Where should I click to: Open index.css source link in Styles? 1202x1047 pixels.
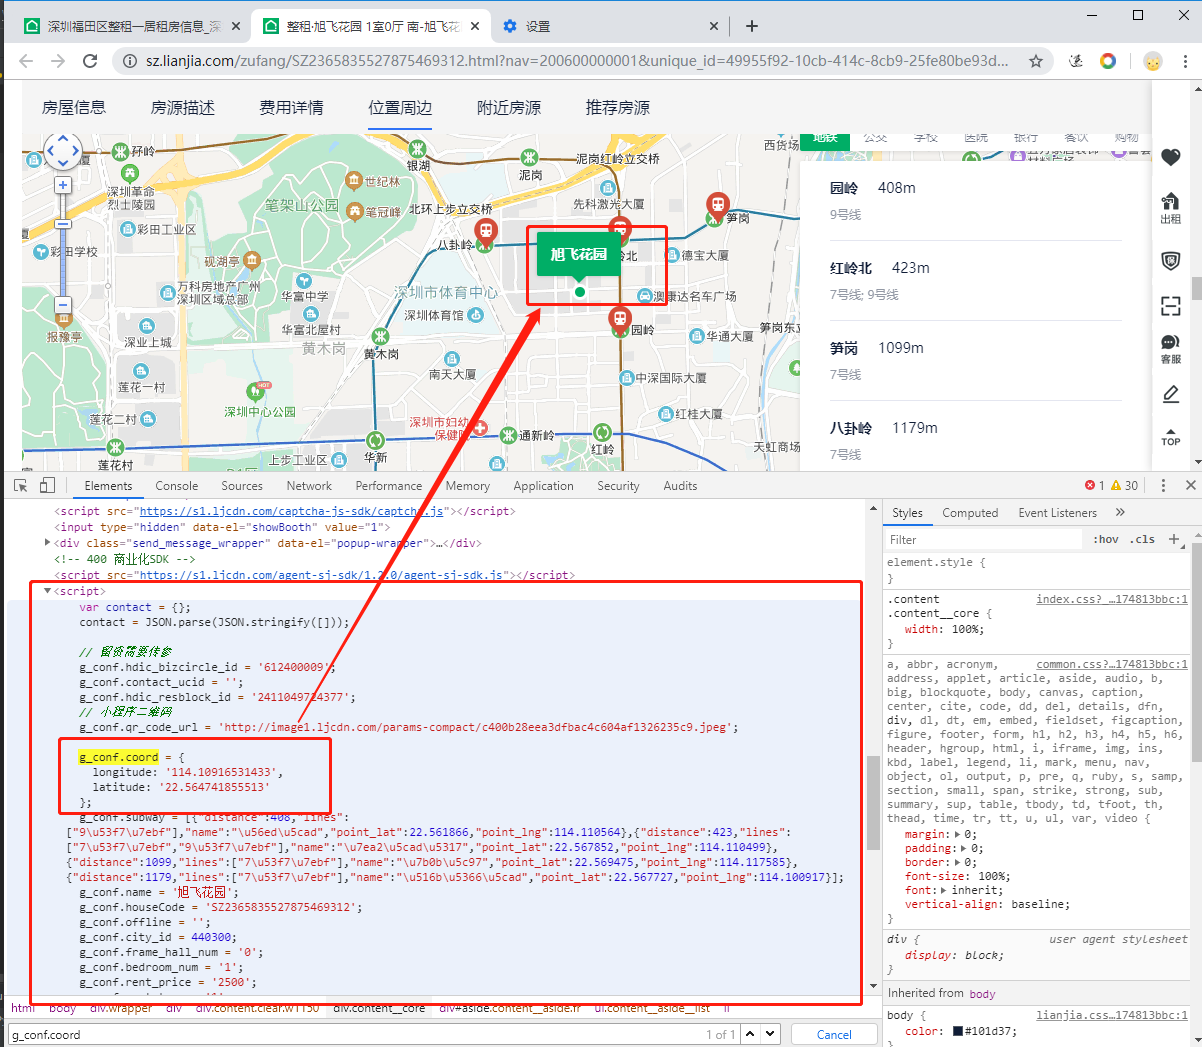pyautogui.click(x=1112, y=599)
